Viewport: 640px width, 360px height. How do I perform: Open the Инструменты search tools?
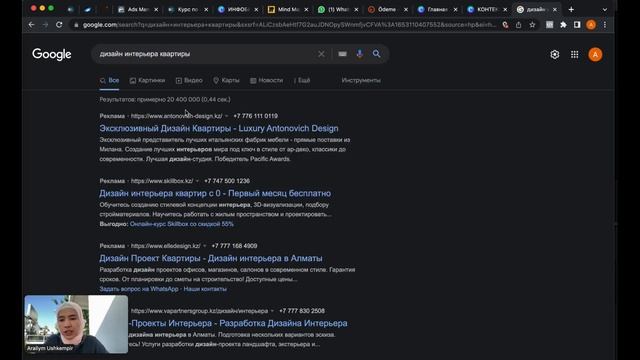[361, 80]
